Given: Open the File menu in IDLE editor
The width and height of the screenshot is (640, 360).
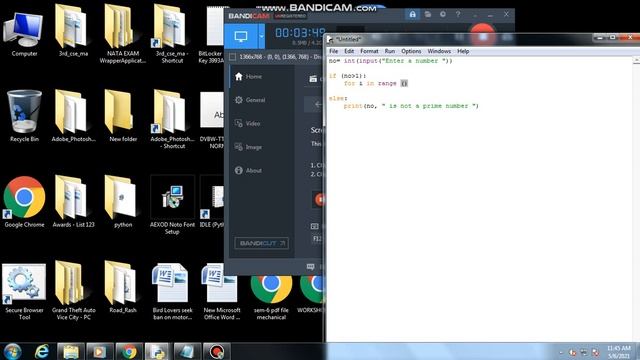Looking at the screenshot, I should click(x=333, y=51).
